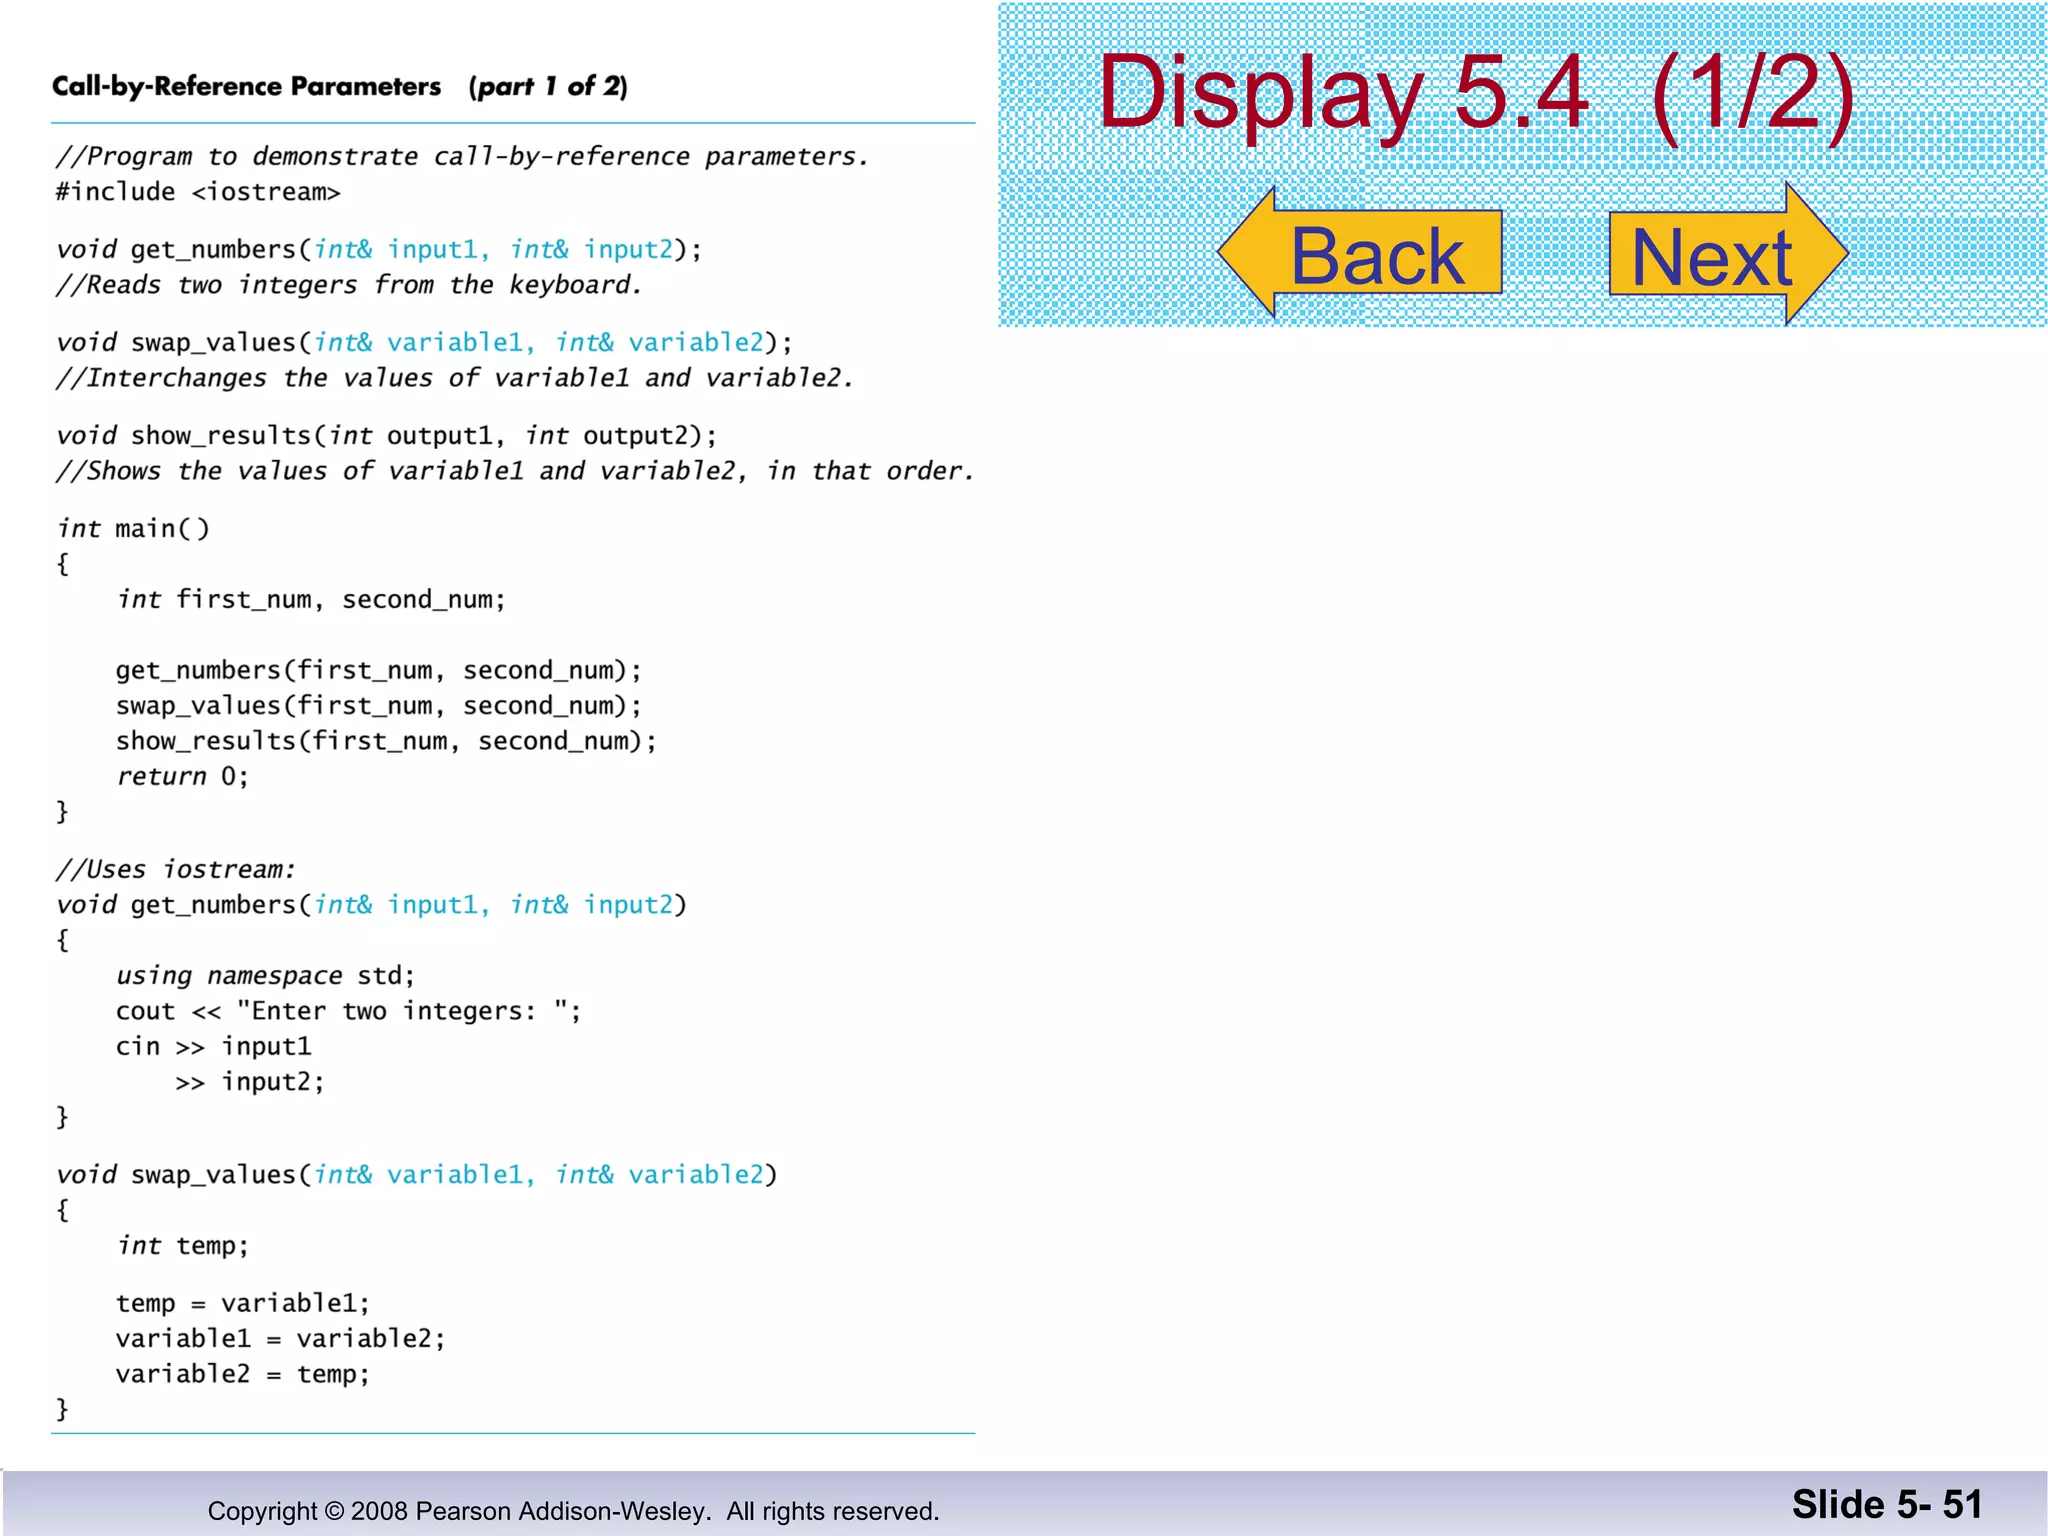Click the swap_values prototype ending in semicolon
This screenshot has width=2048, height=1536.
424,343
